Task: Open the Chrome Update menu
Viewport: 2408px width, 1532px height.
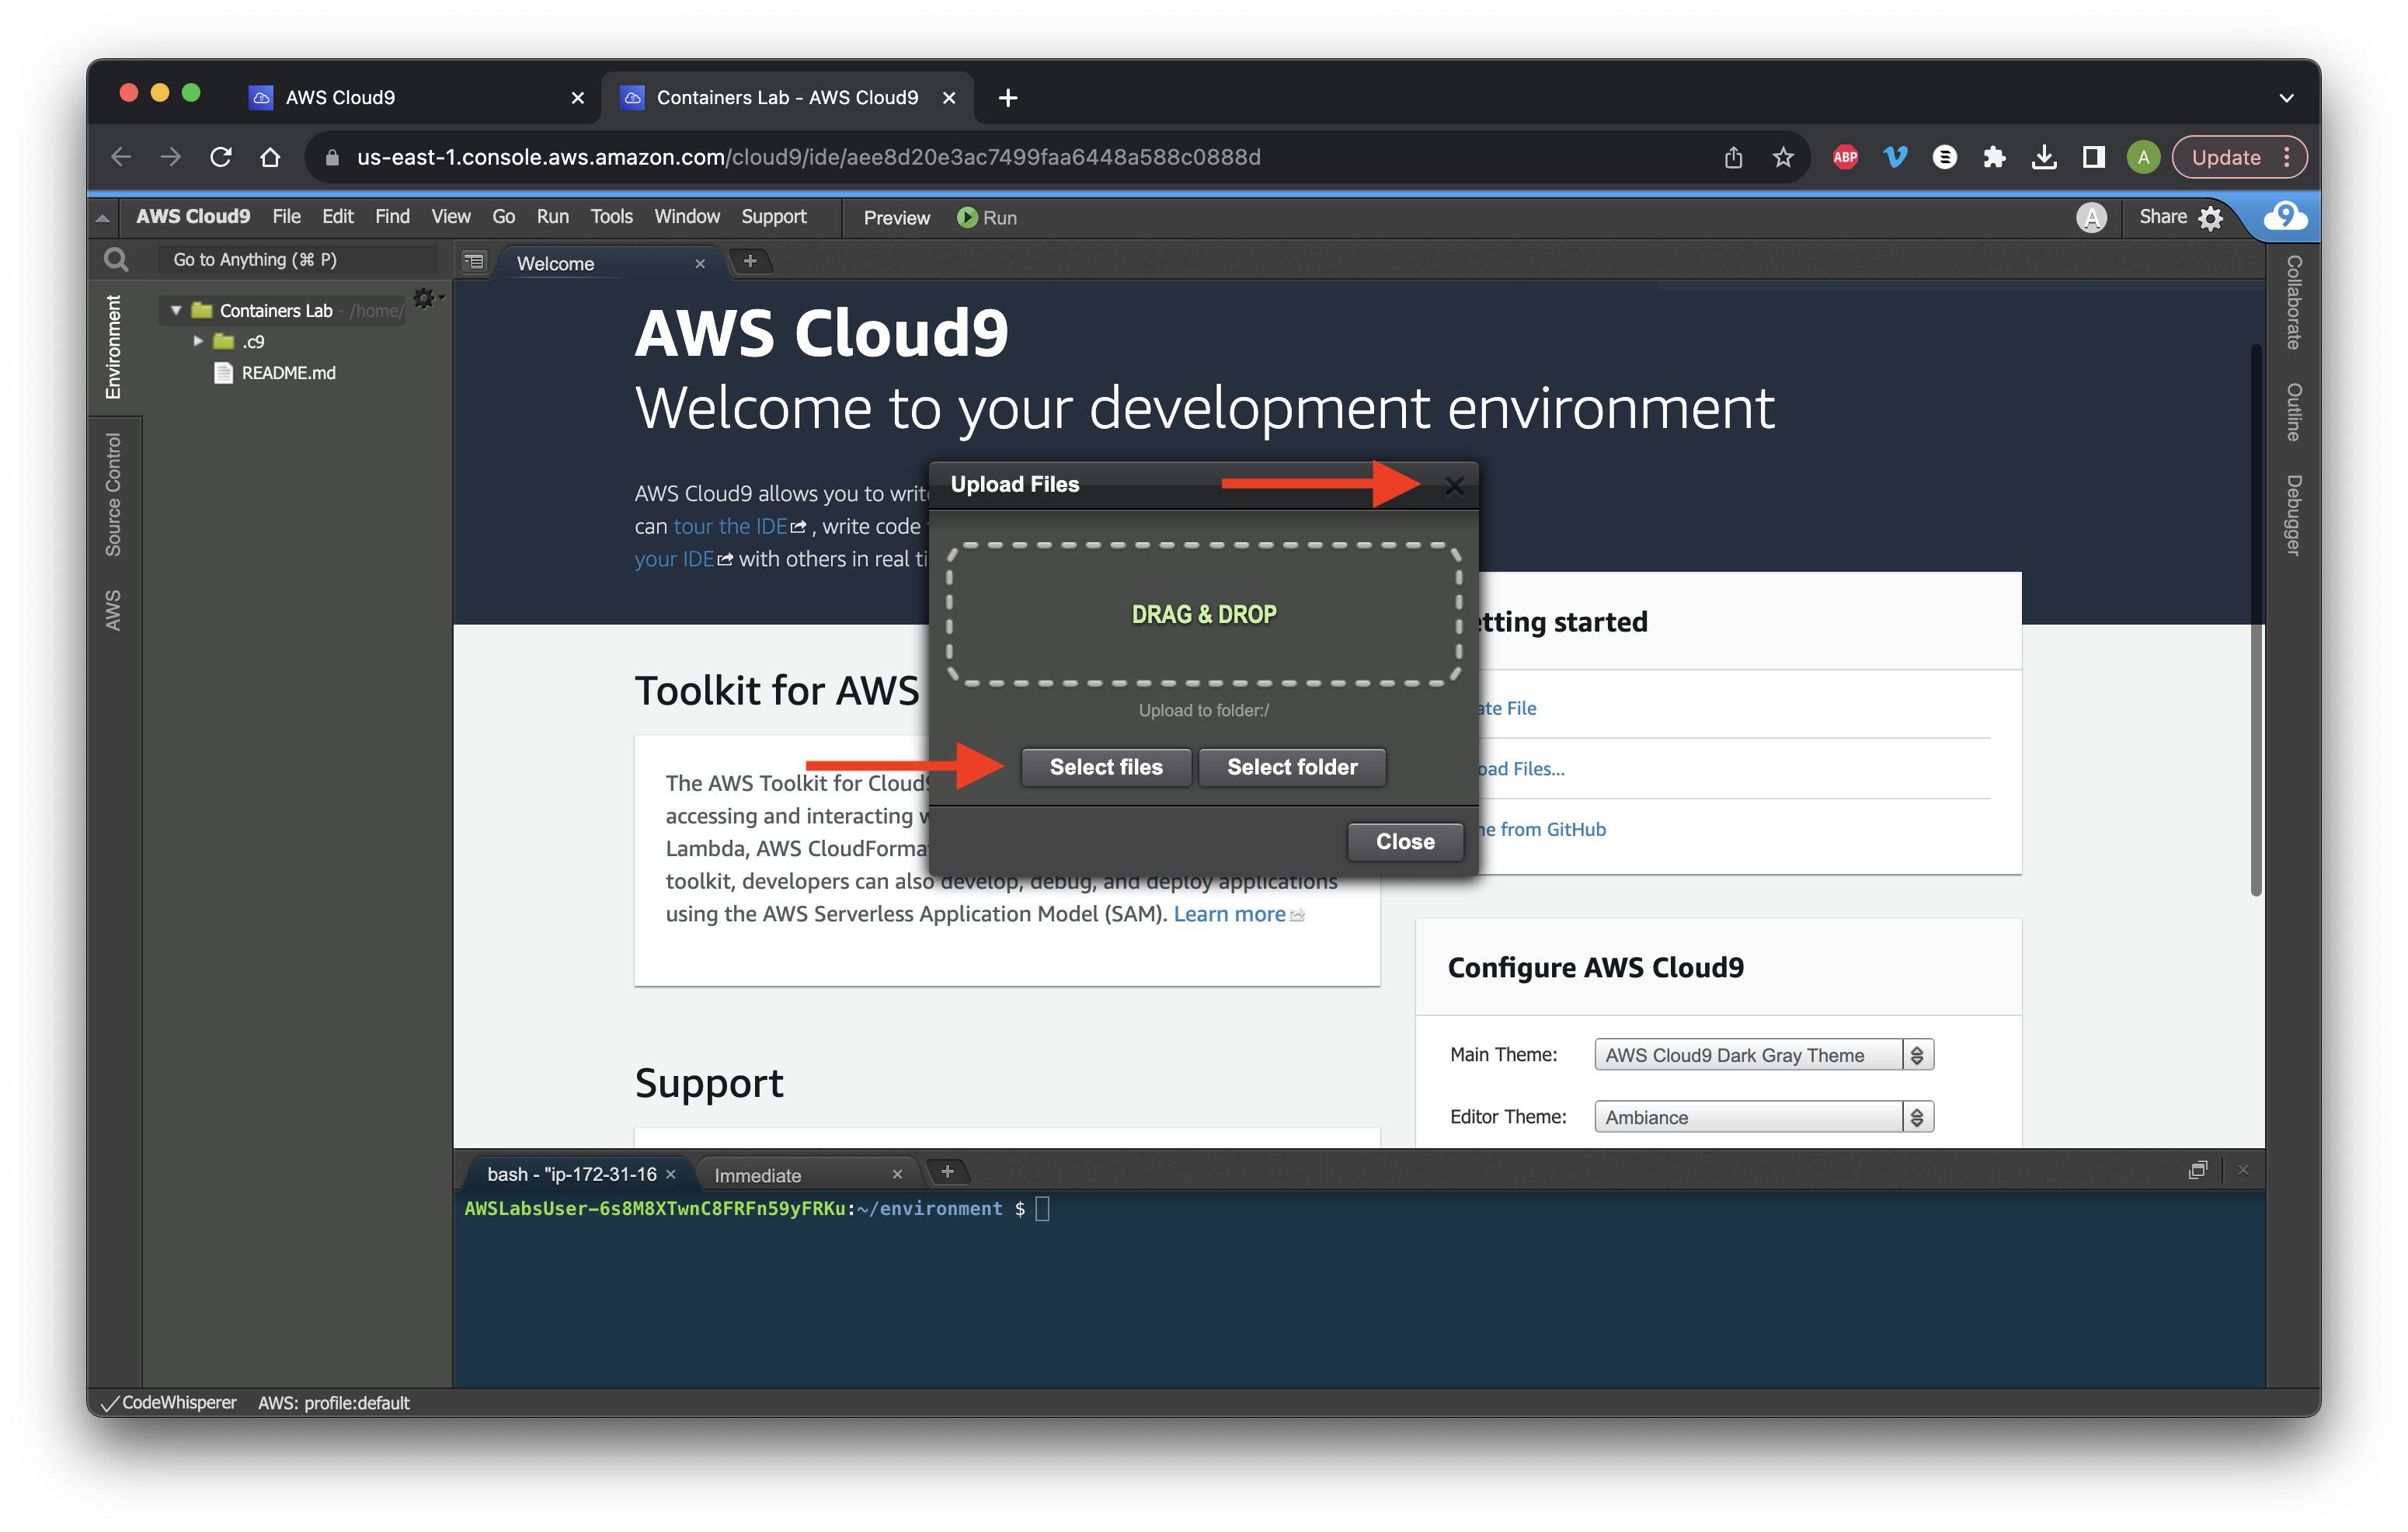Action: pyautogui.click(x=2240, y=157)
